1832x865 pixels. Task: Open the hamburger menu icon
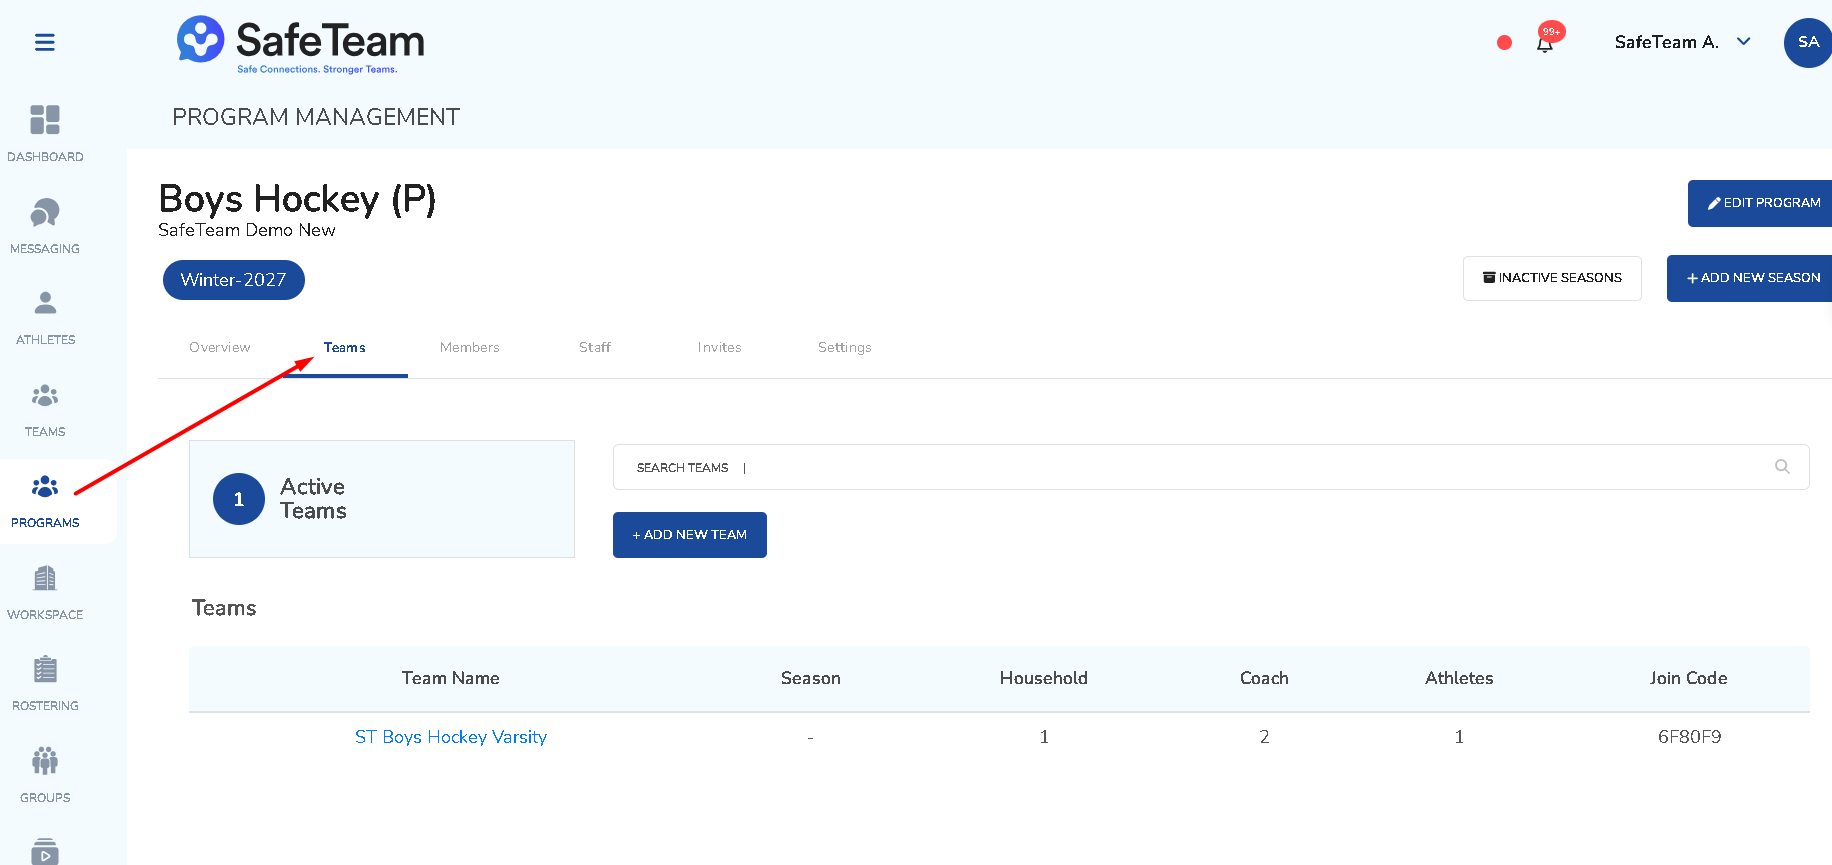pyautogui.click(x=45, y=42)
